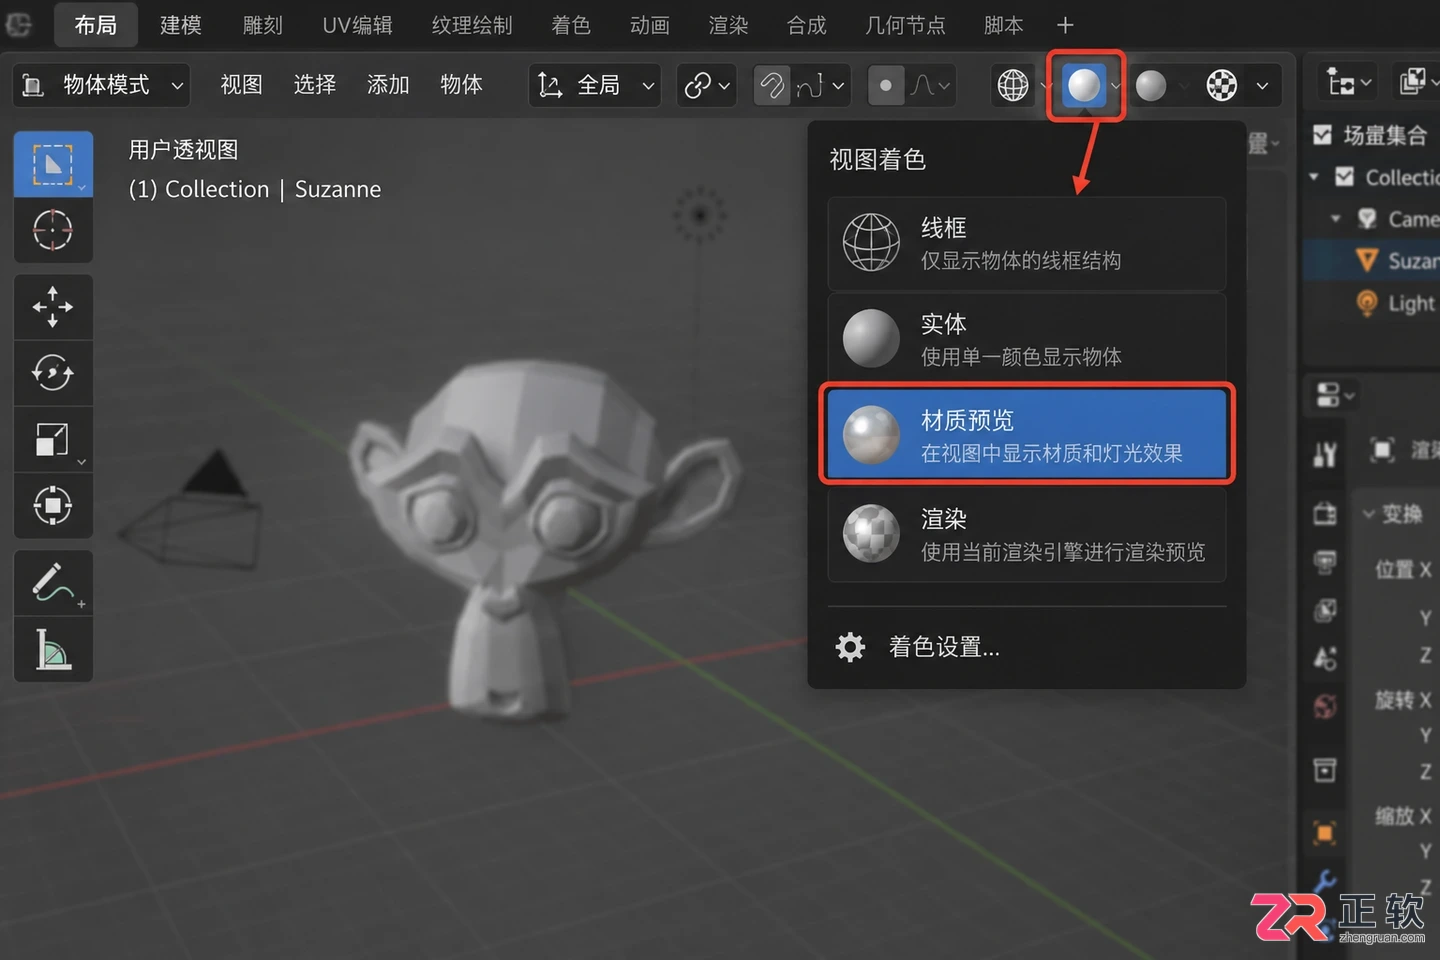Viewport: 1440px width, 960px height.
Task: Select the Annotate pencil tool
Action: (53, 583)
